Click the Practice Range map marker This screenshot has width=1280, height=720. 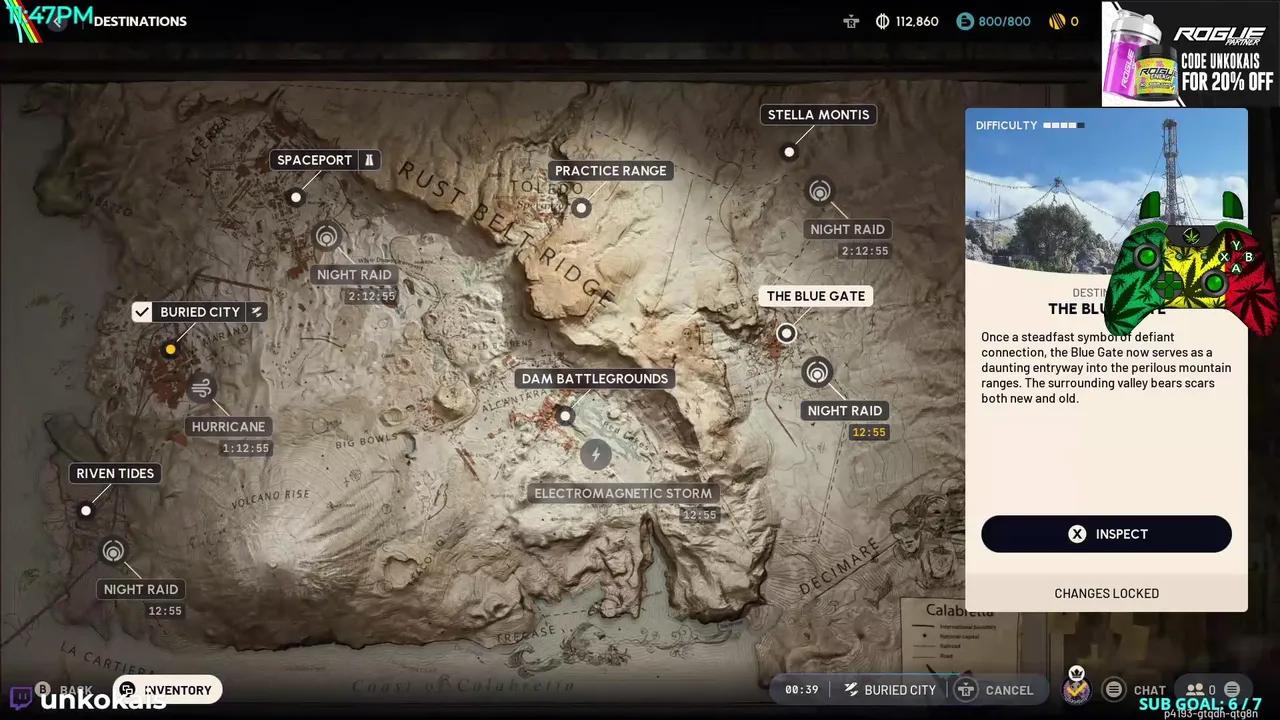[581, 208]
